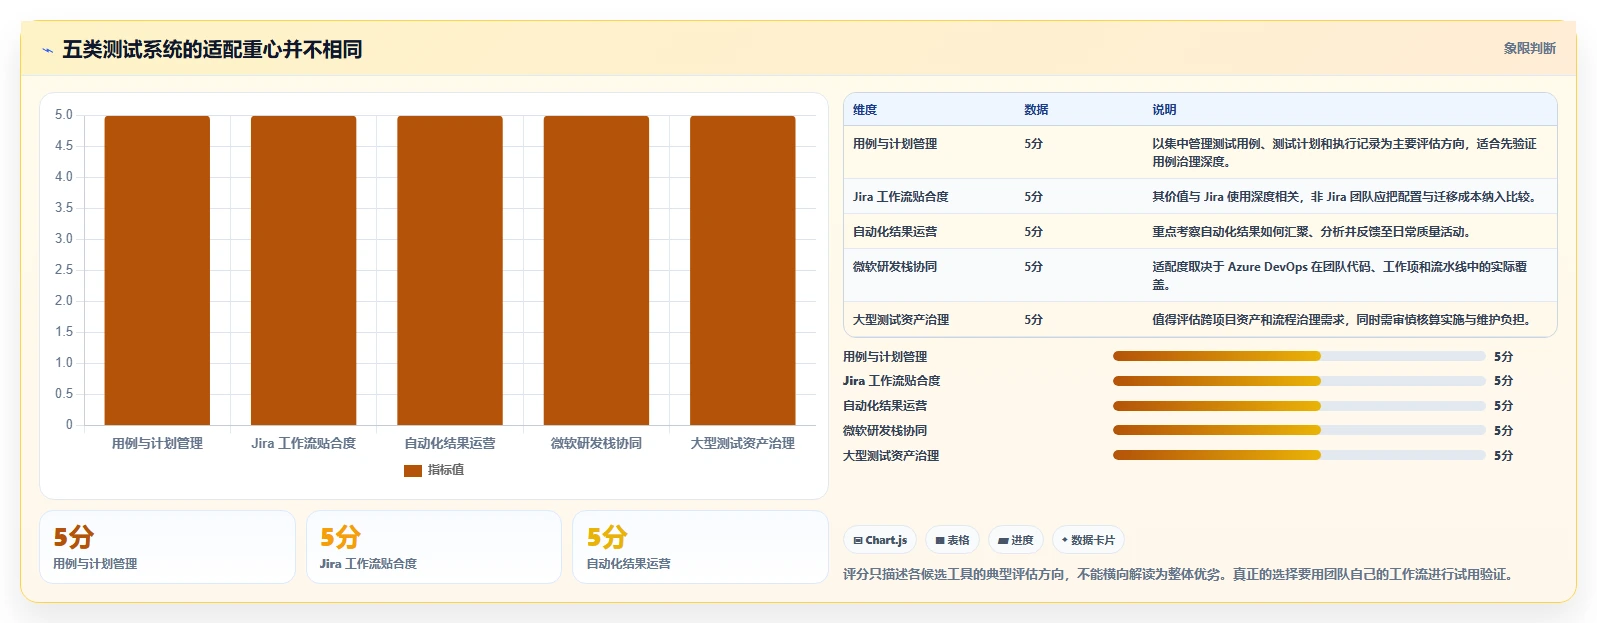Open the 自动化结果运营 5分 stat card
The width and height of the screenshot is (1597, 623).
coord(700,547)
